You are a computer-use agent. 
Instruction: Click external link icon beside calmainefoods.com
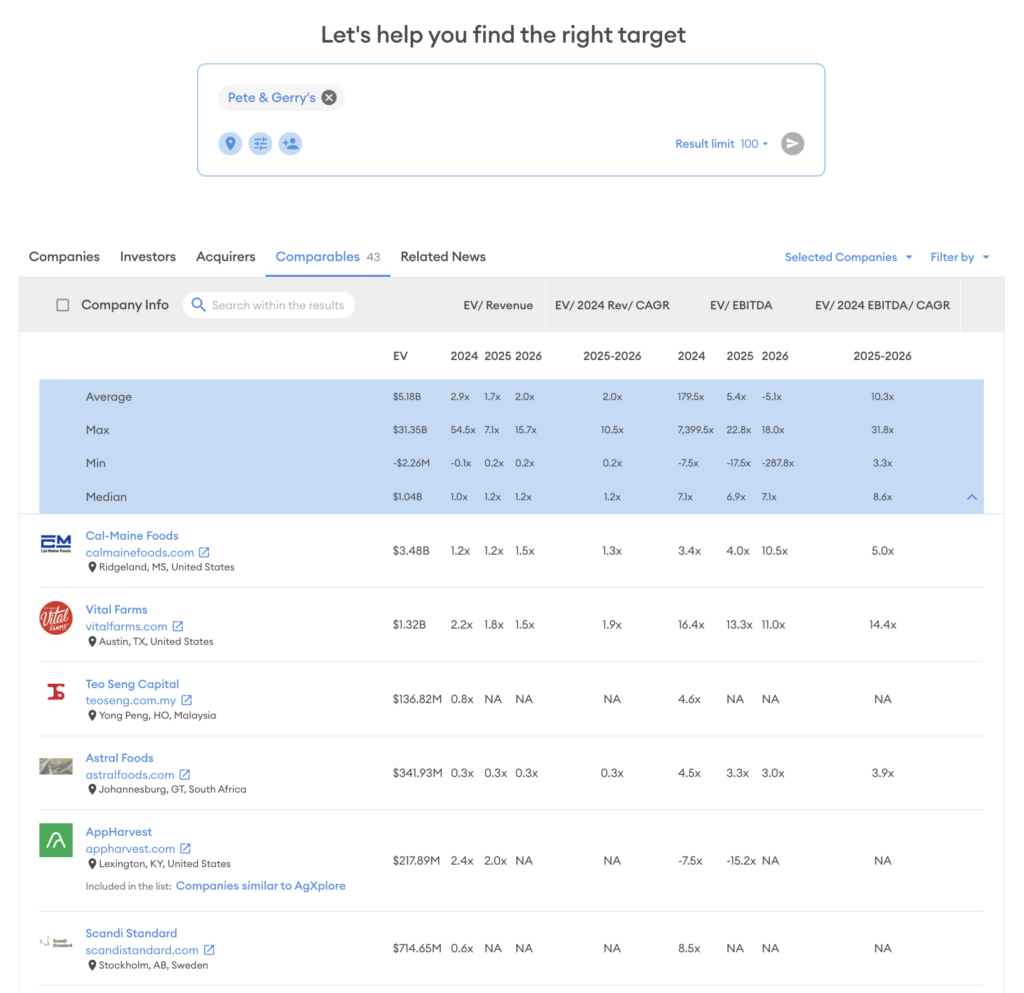click(x=204, y=552)
